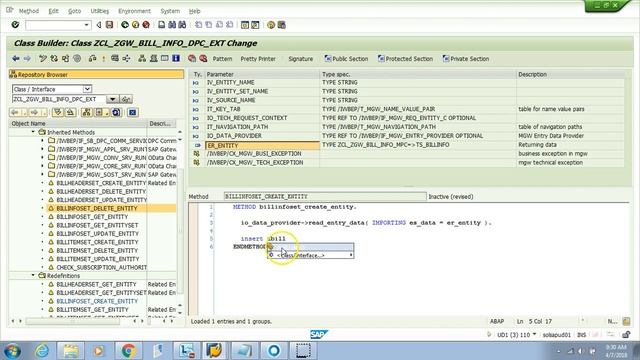Collapse the Redefinitions node
The width and height of the screenshot is (640, 360).
pos(33,276)
